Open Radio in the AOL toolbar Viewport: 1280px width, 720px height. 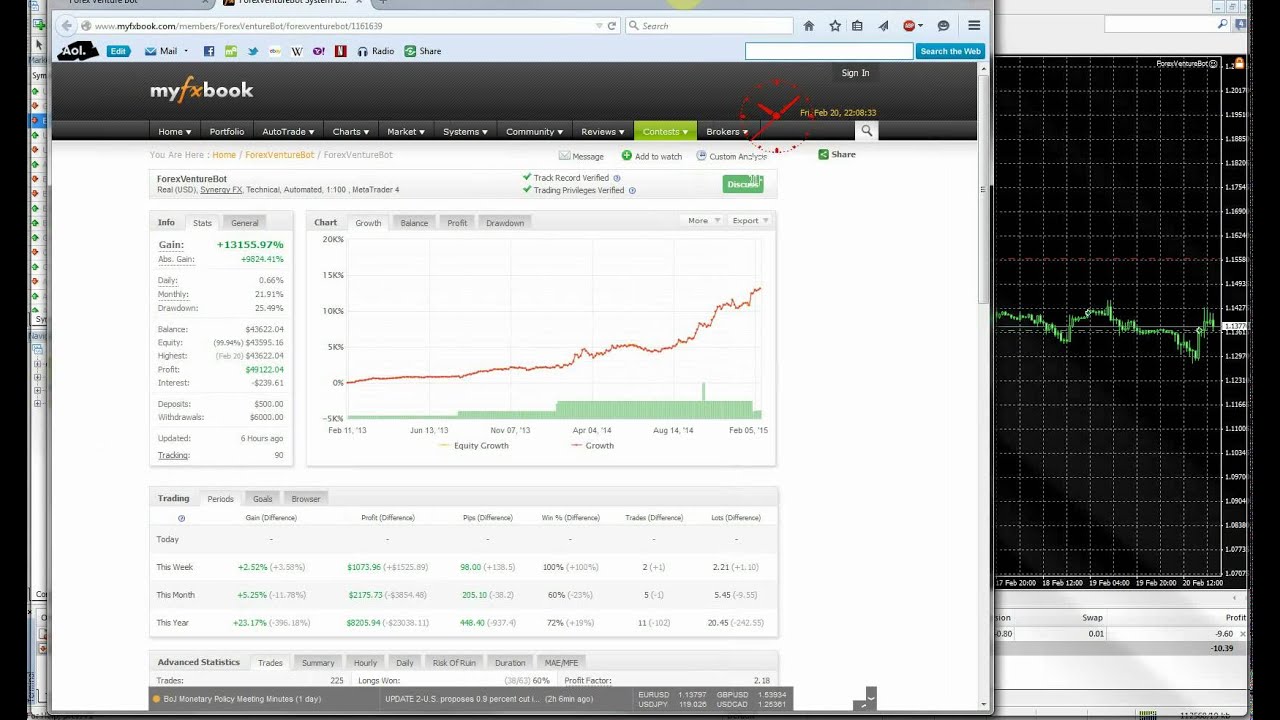(376, 51)
